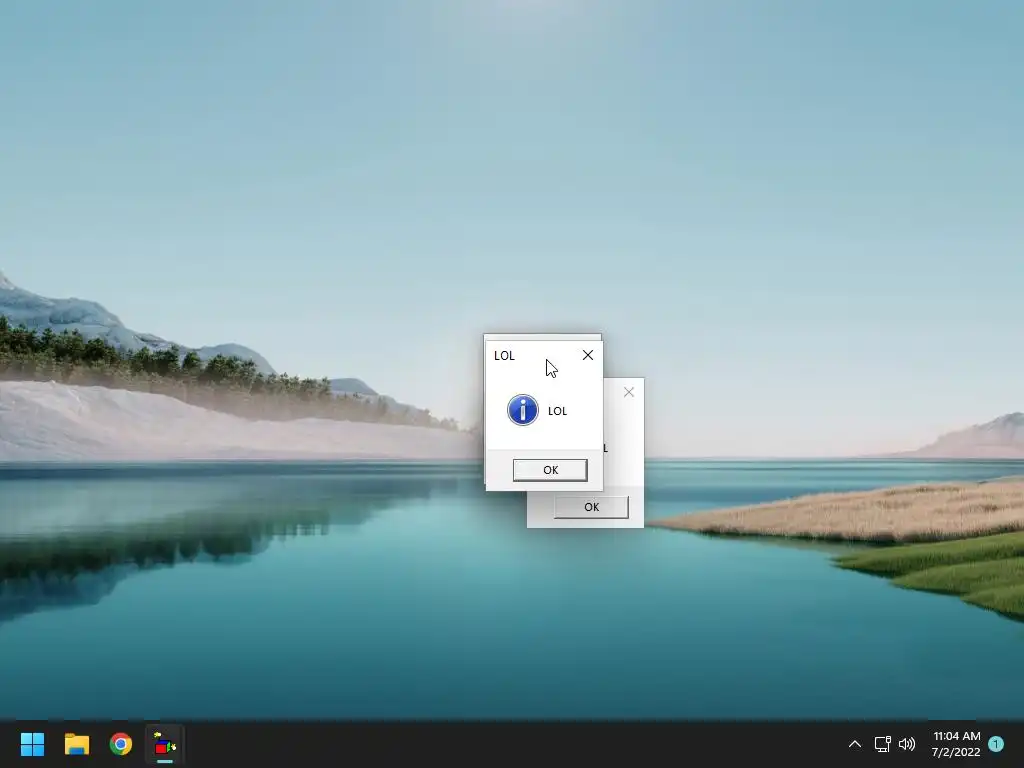
Task: Launch File Explorer from the taskbar
Action: (x=76, y=744)
